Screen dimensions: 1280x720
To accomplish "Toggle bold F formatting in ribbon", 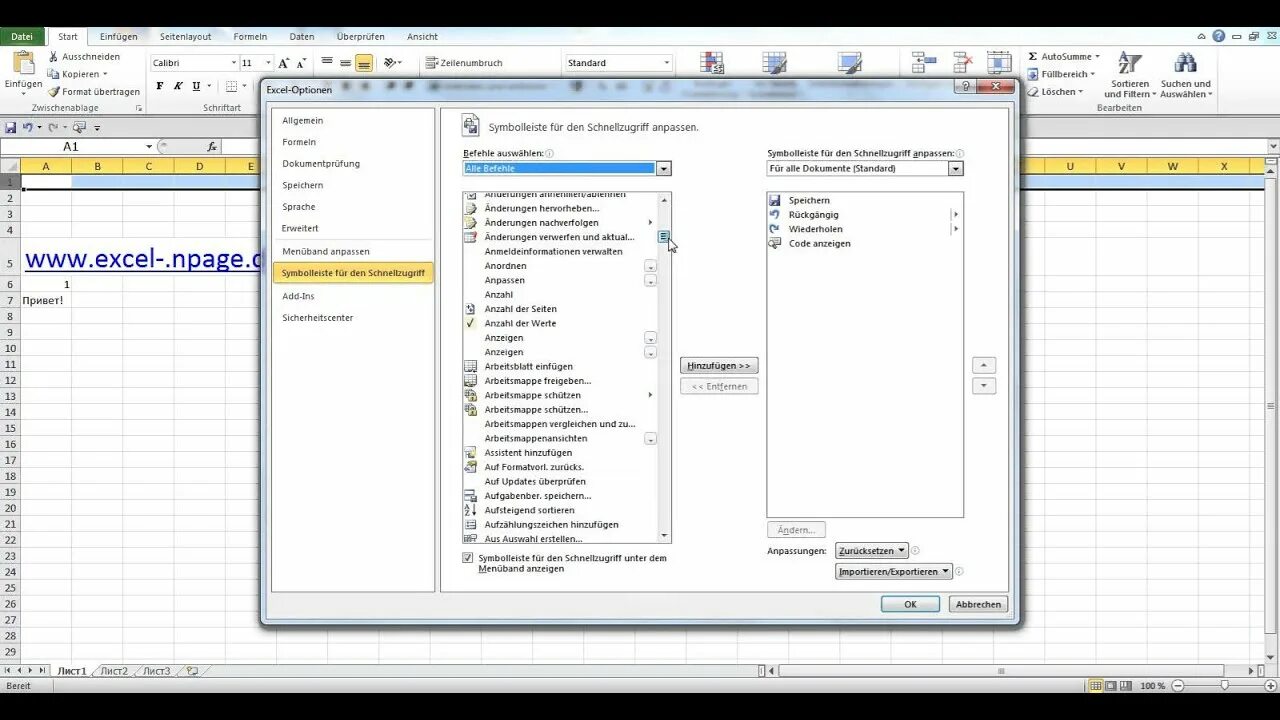I will click(159, 86).
